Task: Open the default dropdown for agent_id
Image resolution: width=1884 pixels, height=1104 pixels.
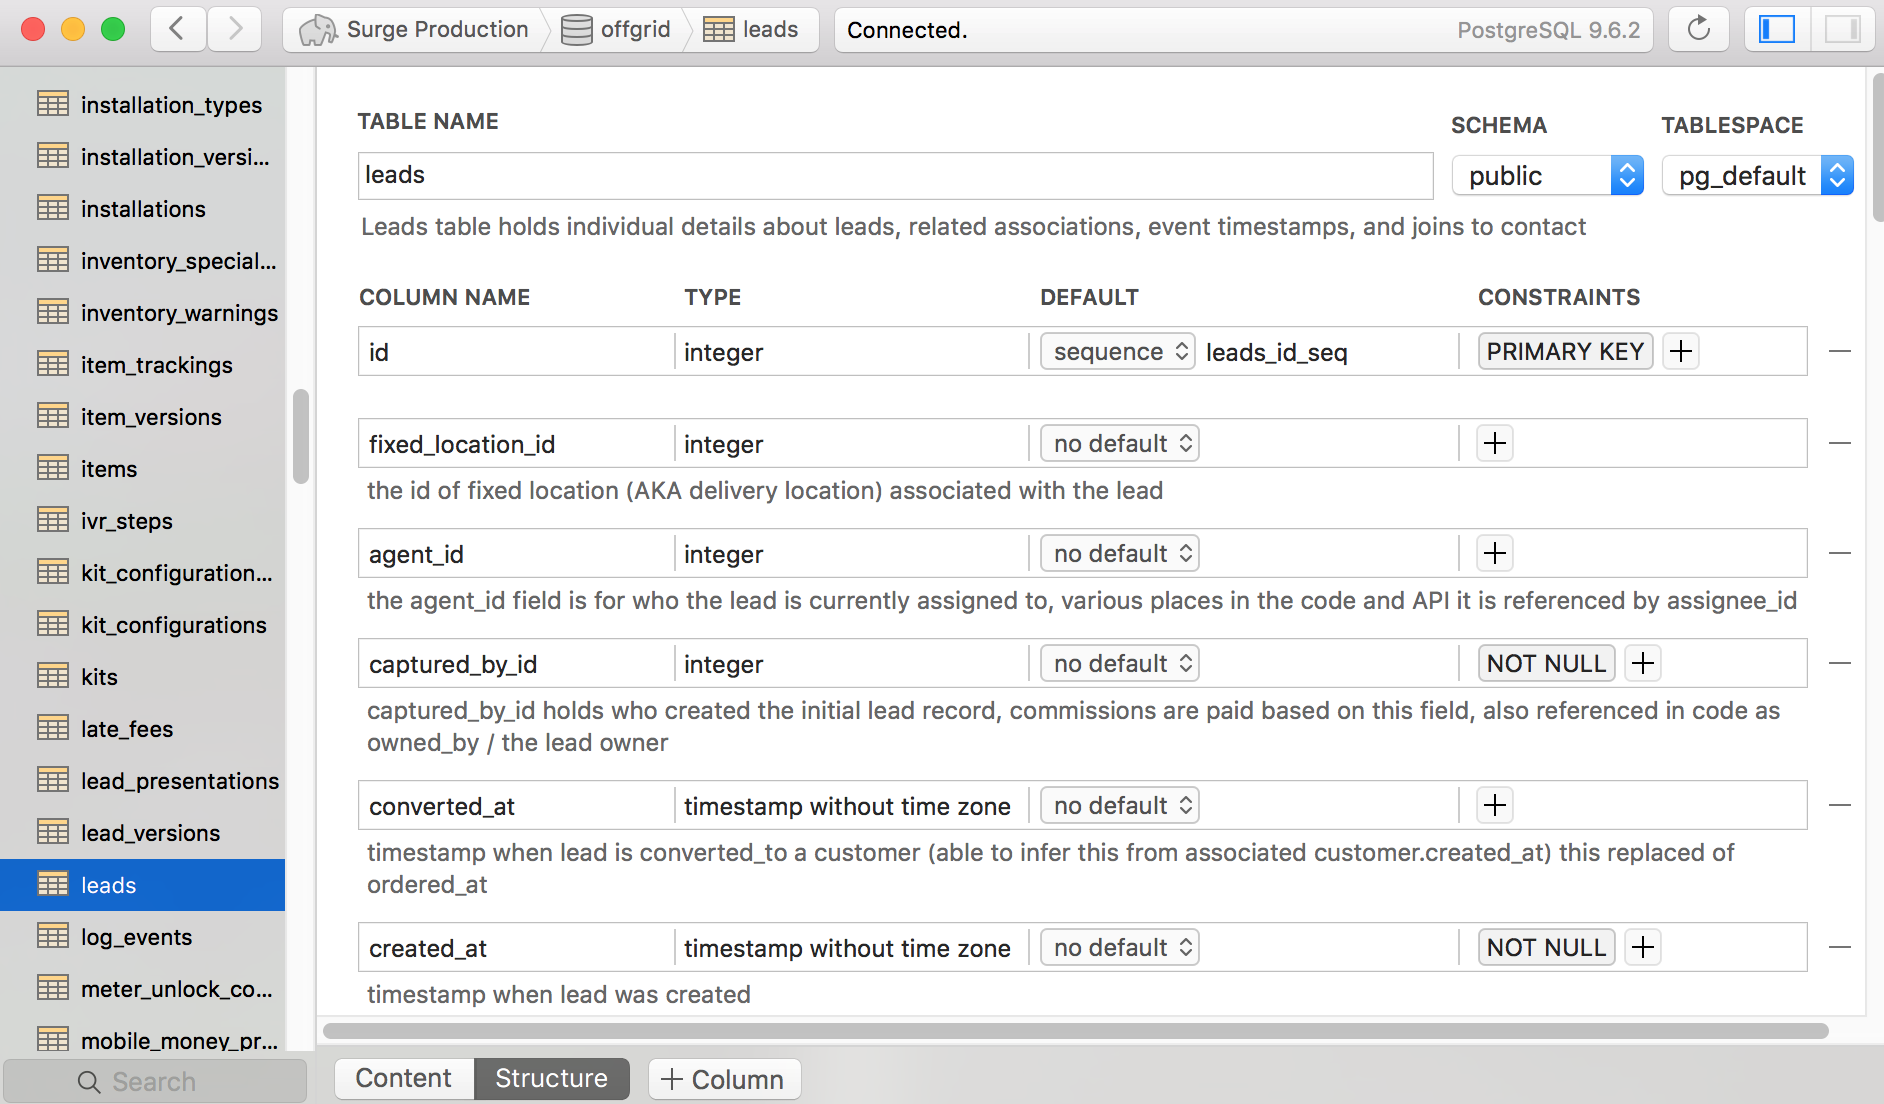Action: pyautogui.click(x=1120, y=553)
